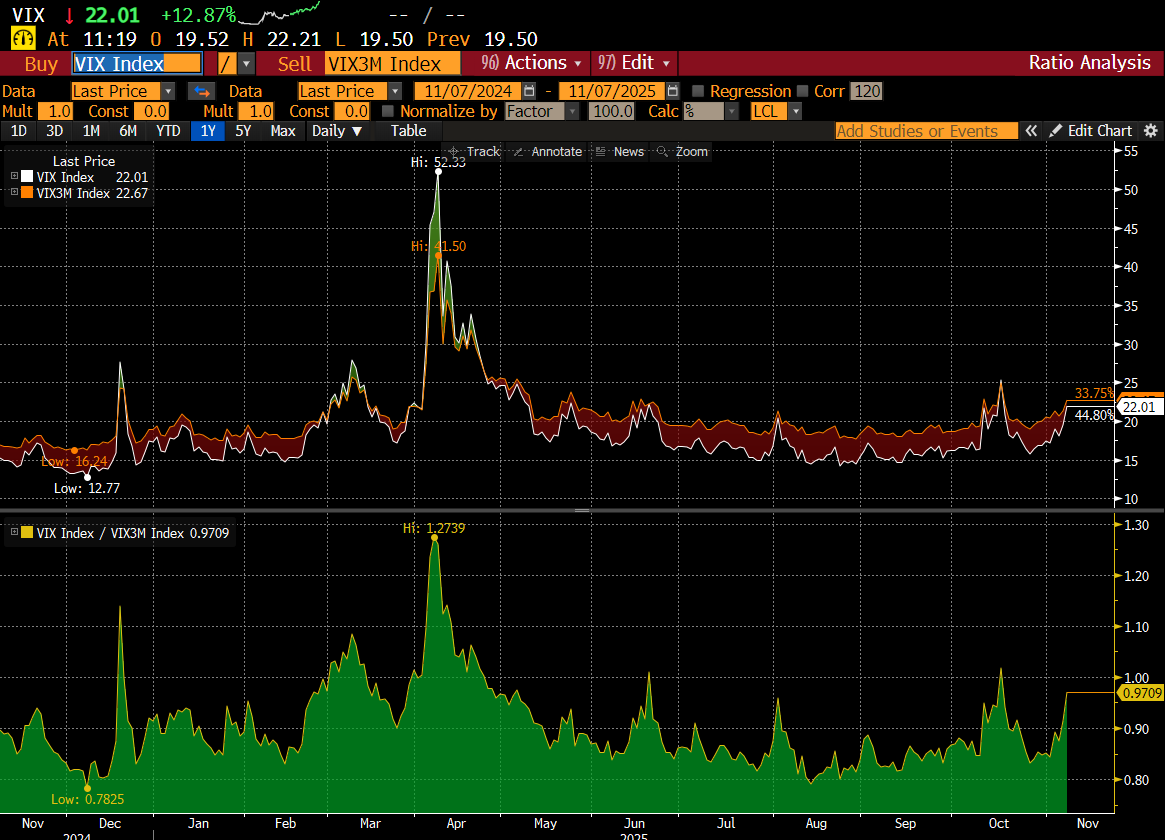1165x840 pixels.
Task: Expand the ratio legend entry box
Action: [x=14, y=533]
